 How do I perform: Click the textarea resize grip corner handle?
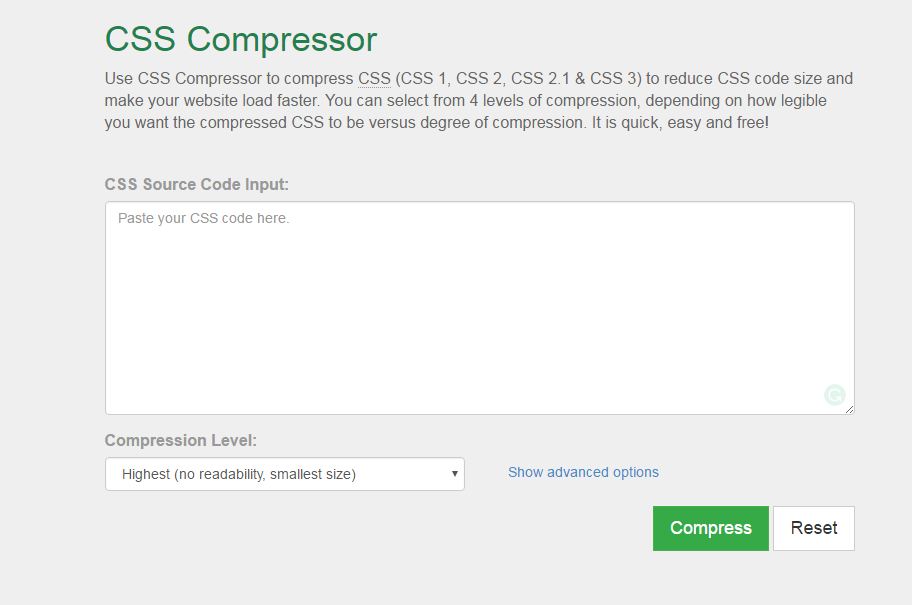[x=850, y=410]
